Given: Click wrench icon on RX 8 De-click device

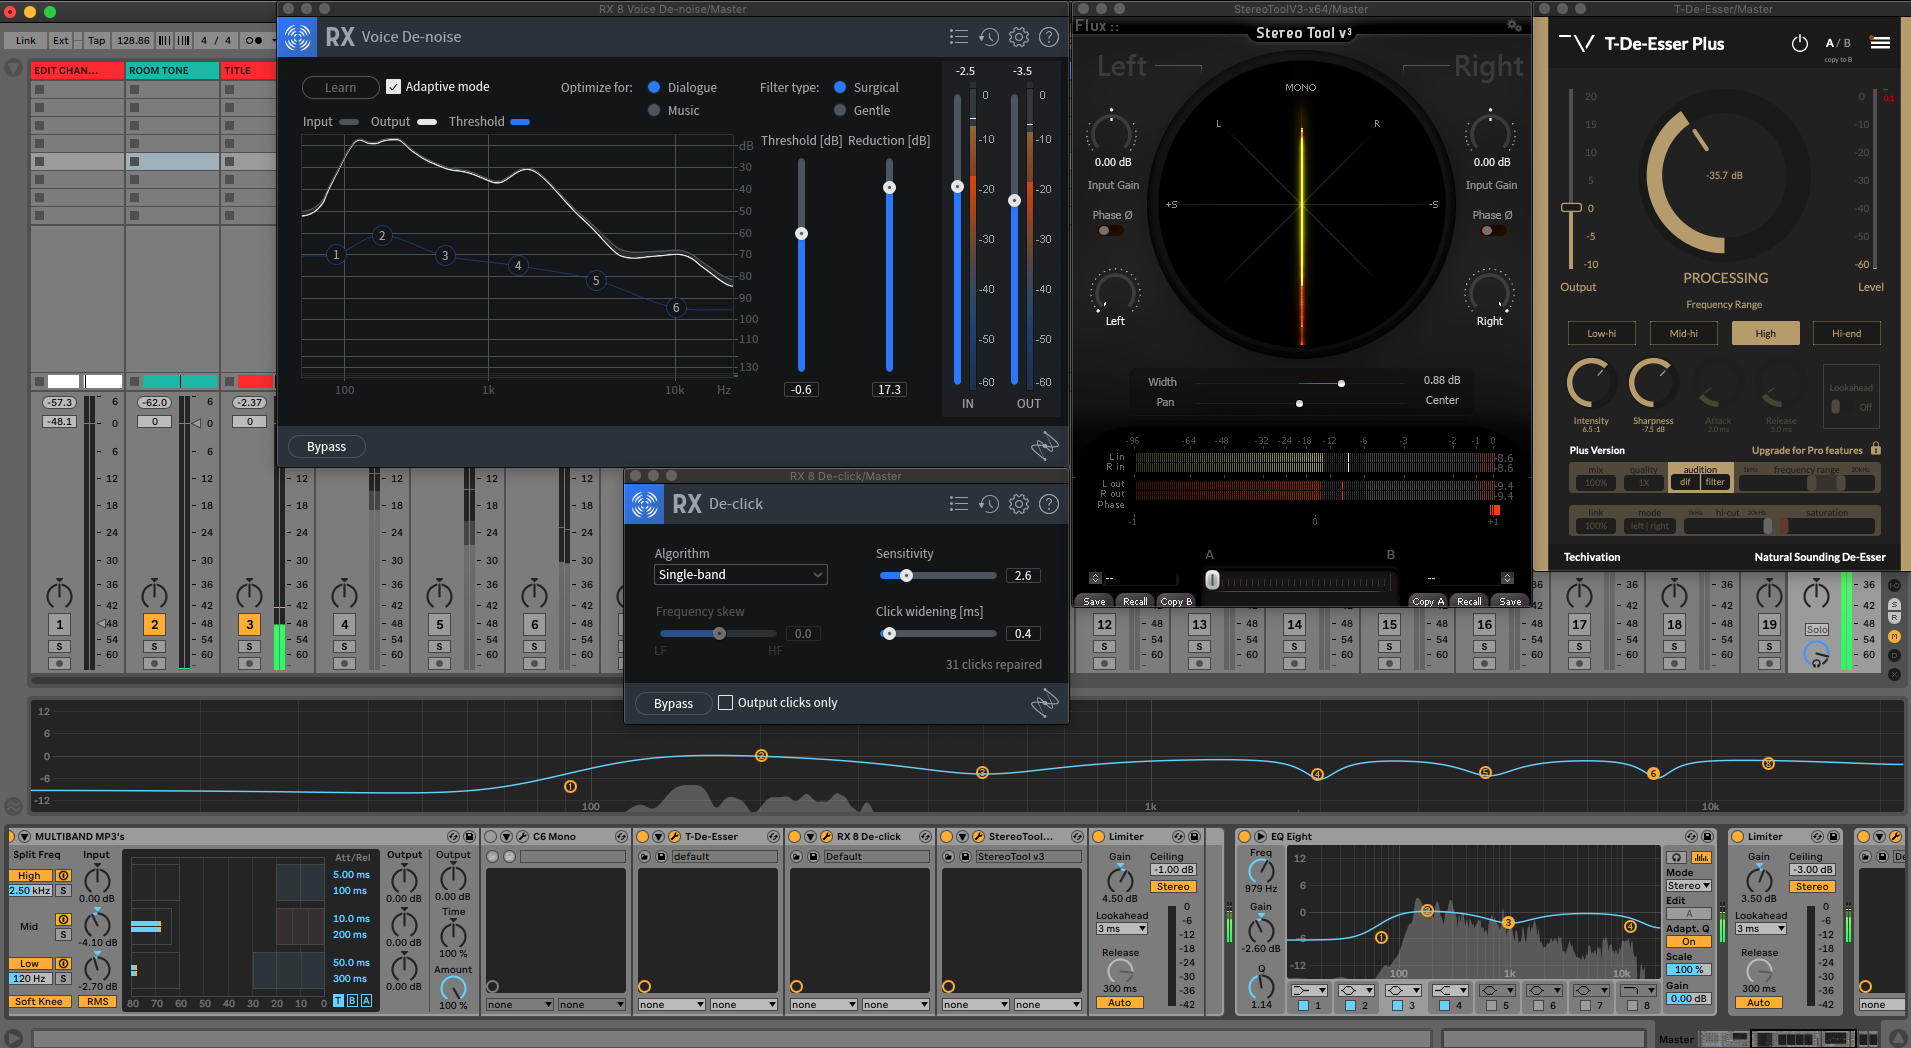Looking at the screenshot, I should (826, 836).
